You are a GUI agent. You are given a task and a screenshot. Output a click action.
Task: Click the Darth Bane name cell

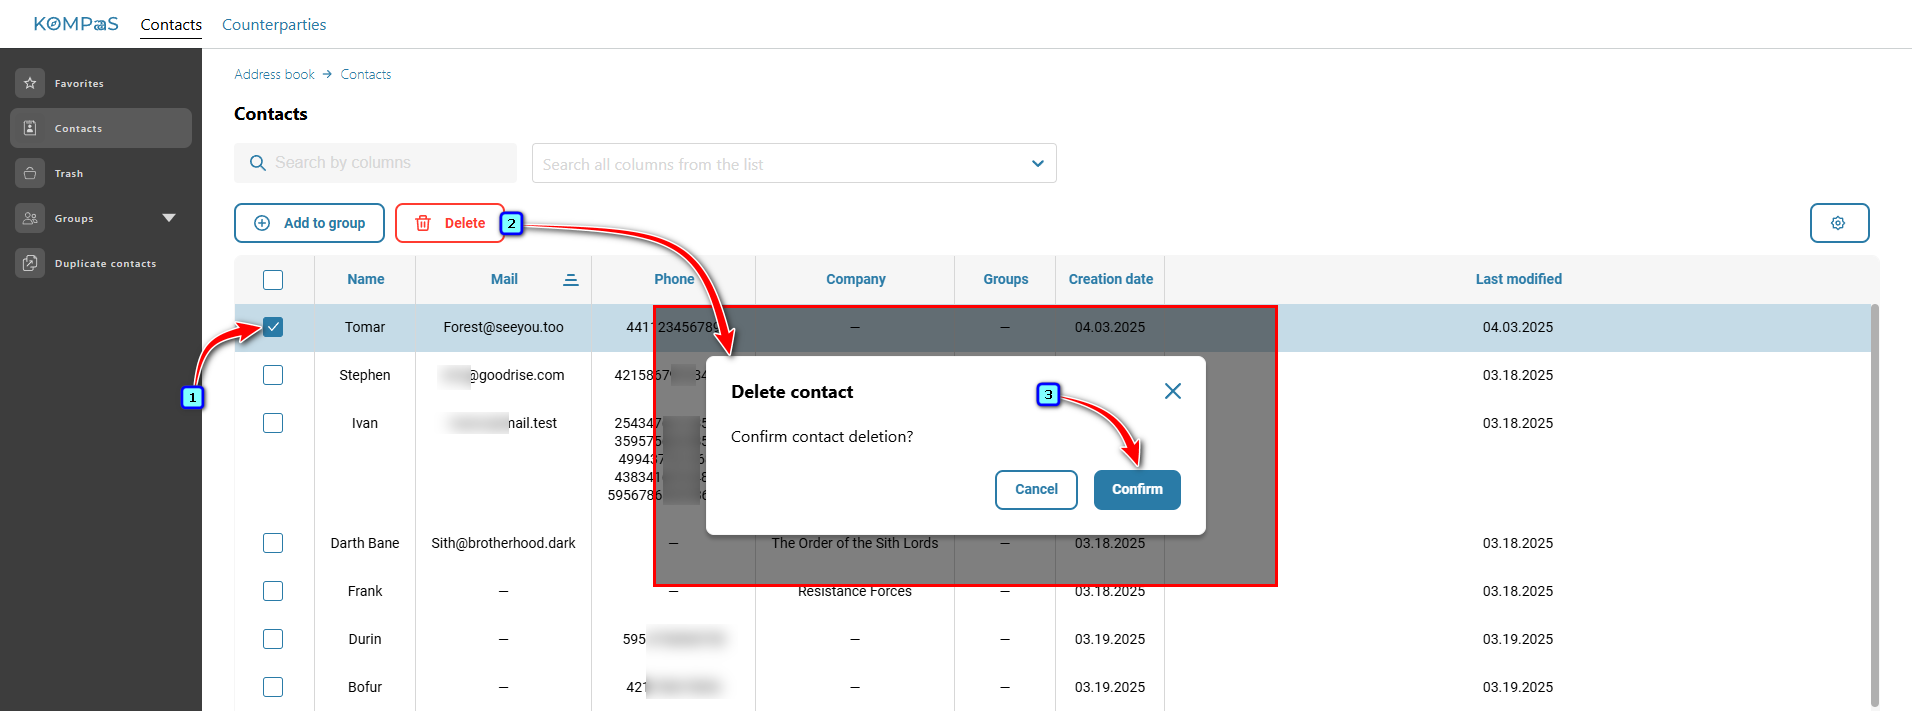(x=365, y=543)
